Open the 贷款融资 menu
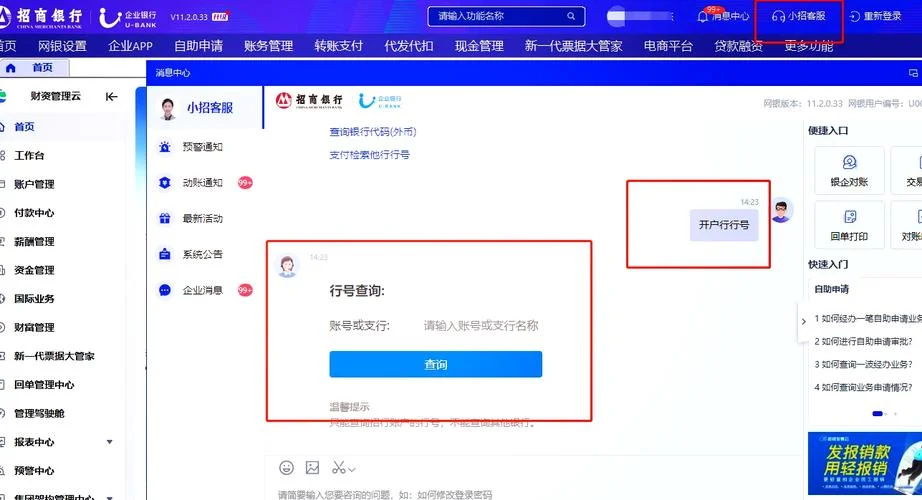 pyautogui.click(x=739, y=46)
